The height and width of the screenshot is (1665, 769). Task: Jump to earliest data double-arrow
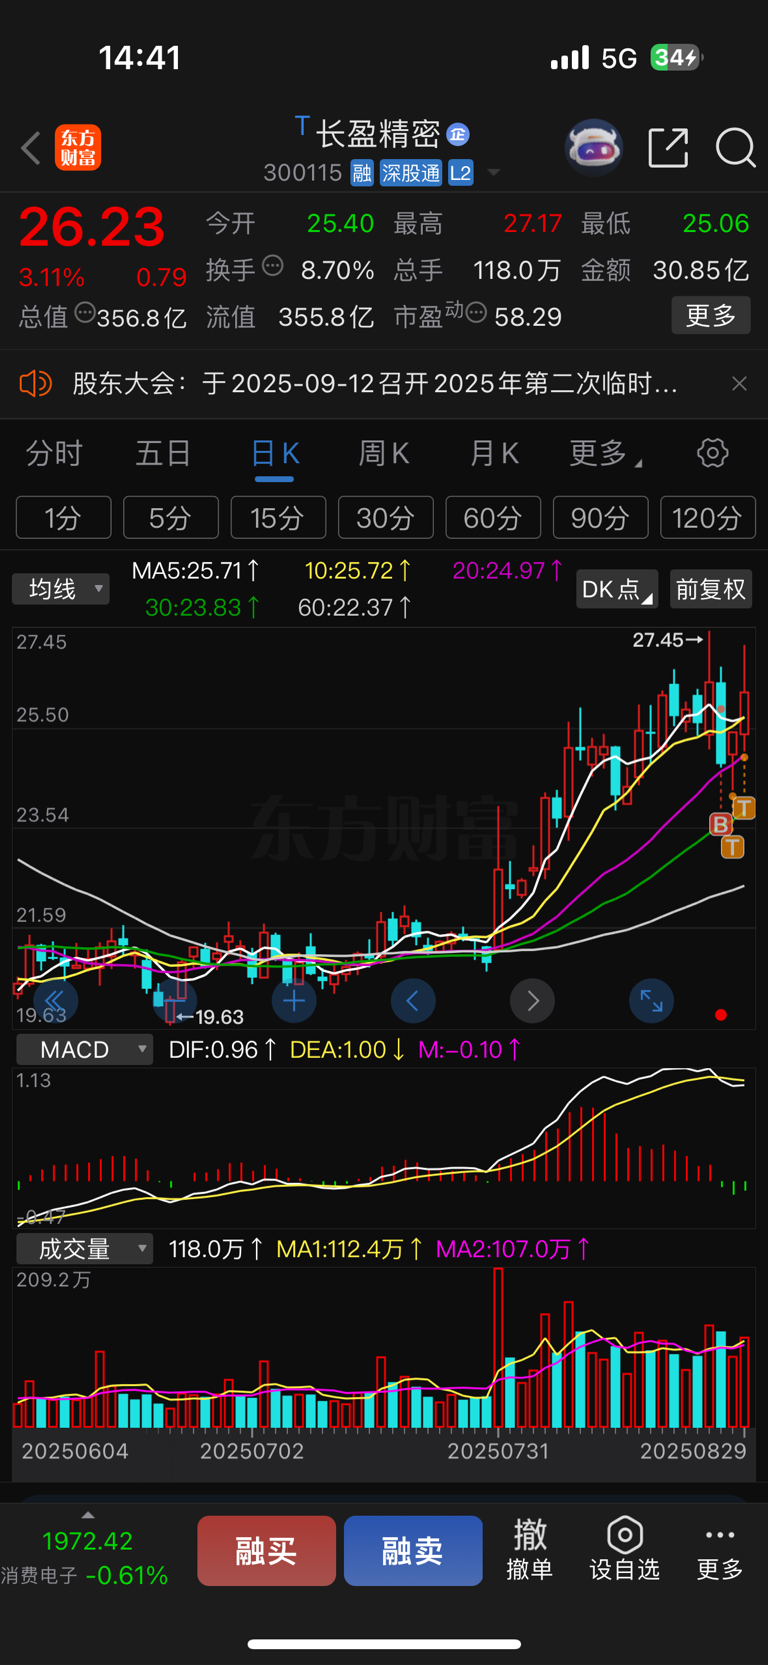[x=55, y=1000]
